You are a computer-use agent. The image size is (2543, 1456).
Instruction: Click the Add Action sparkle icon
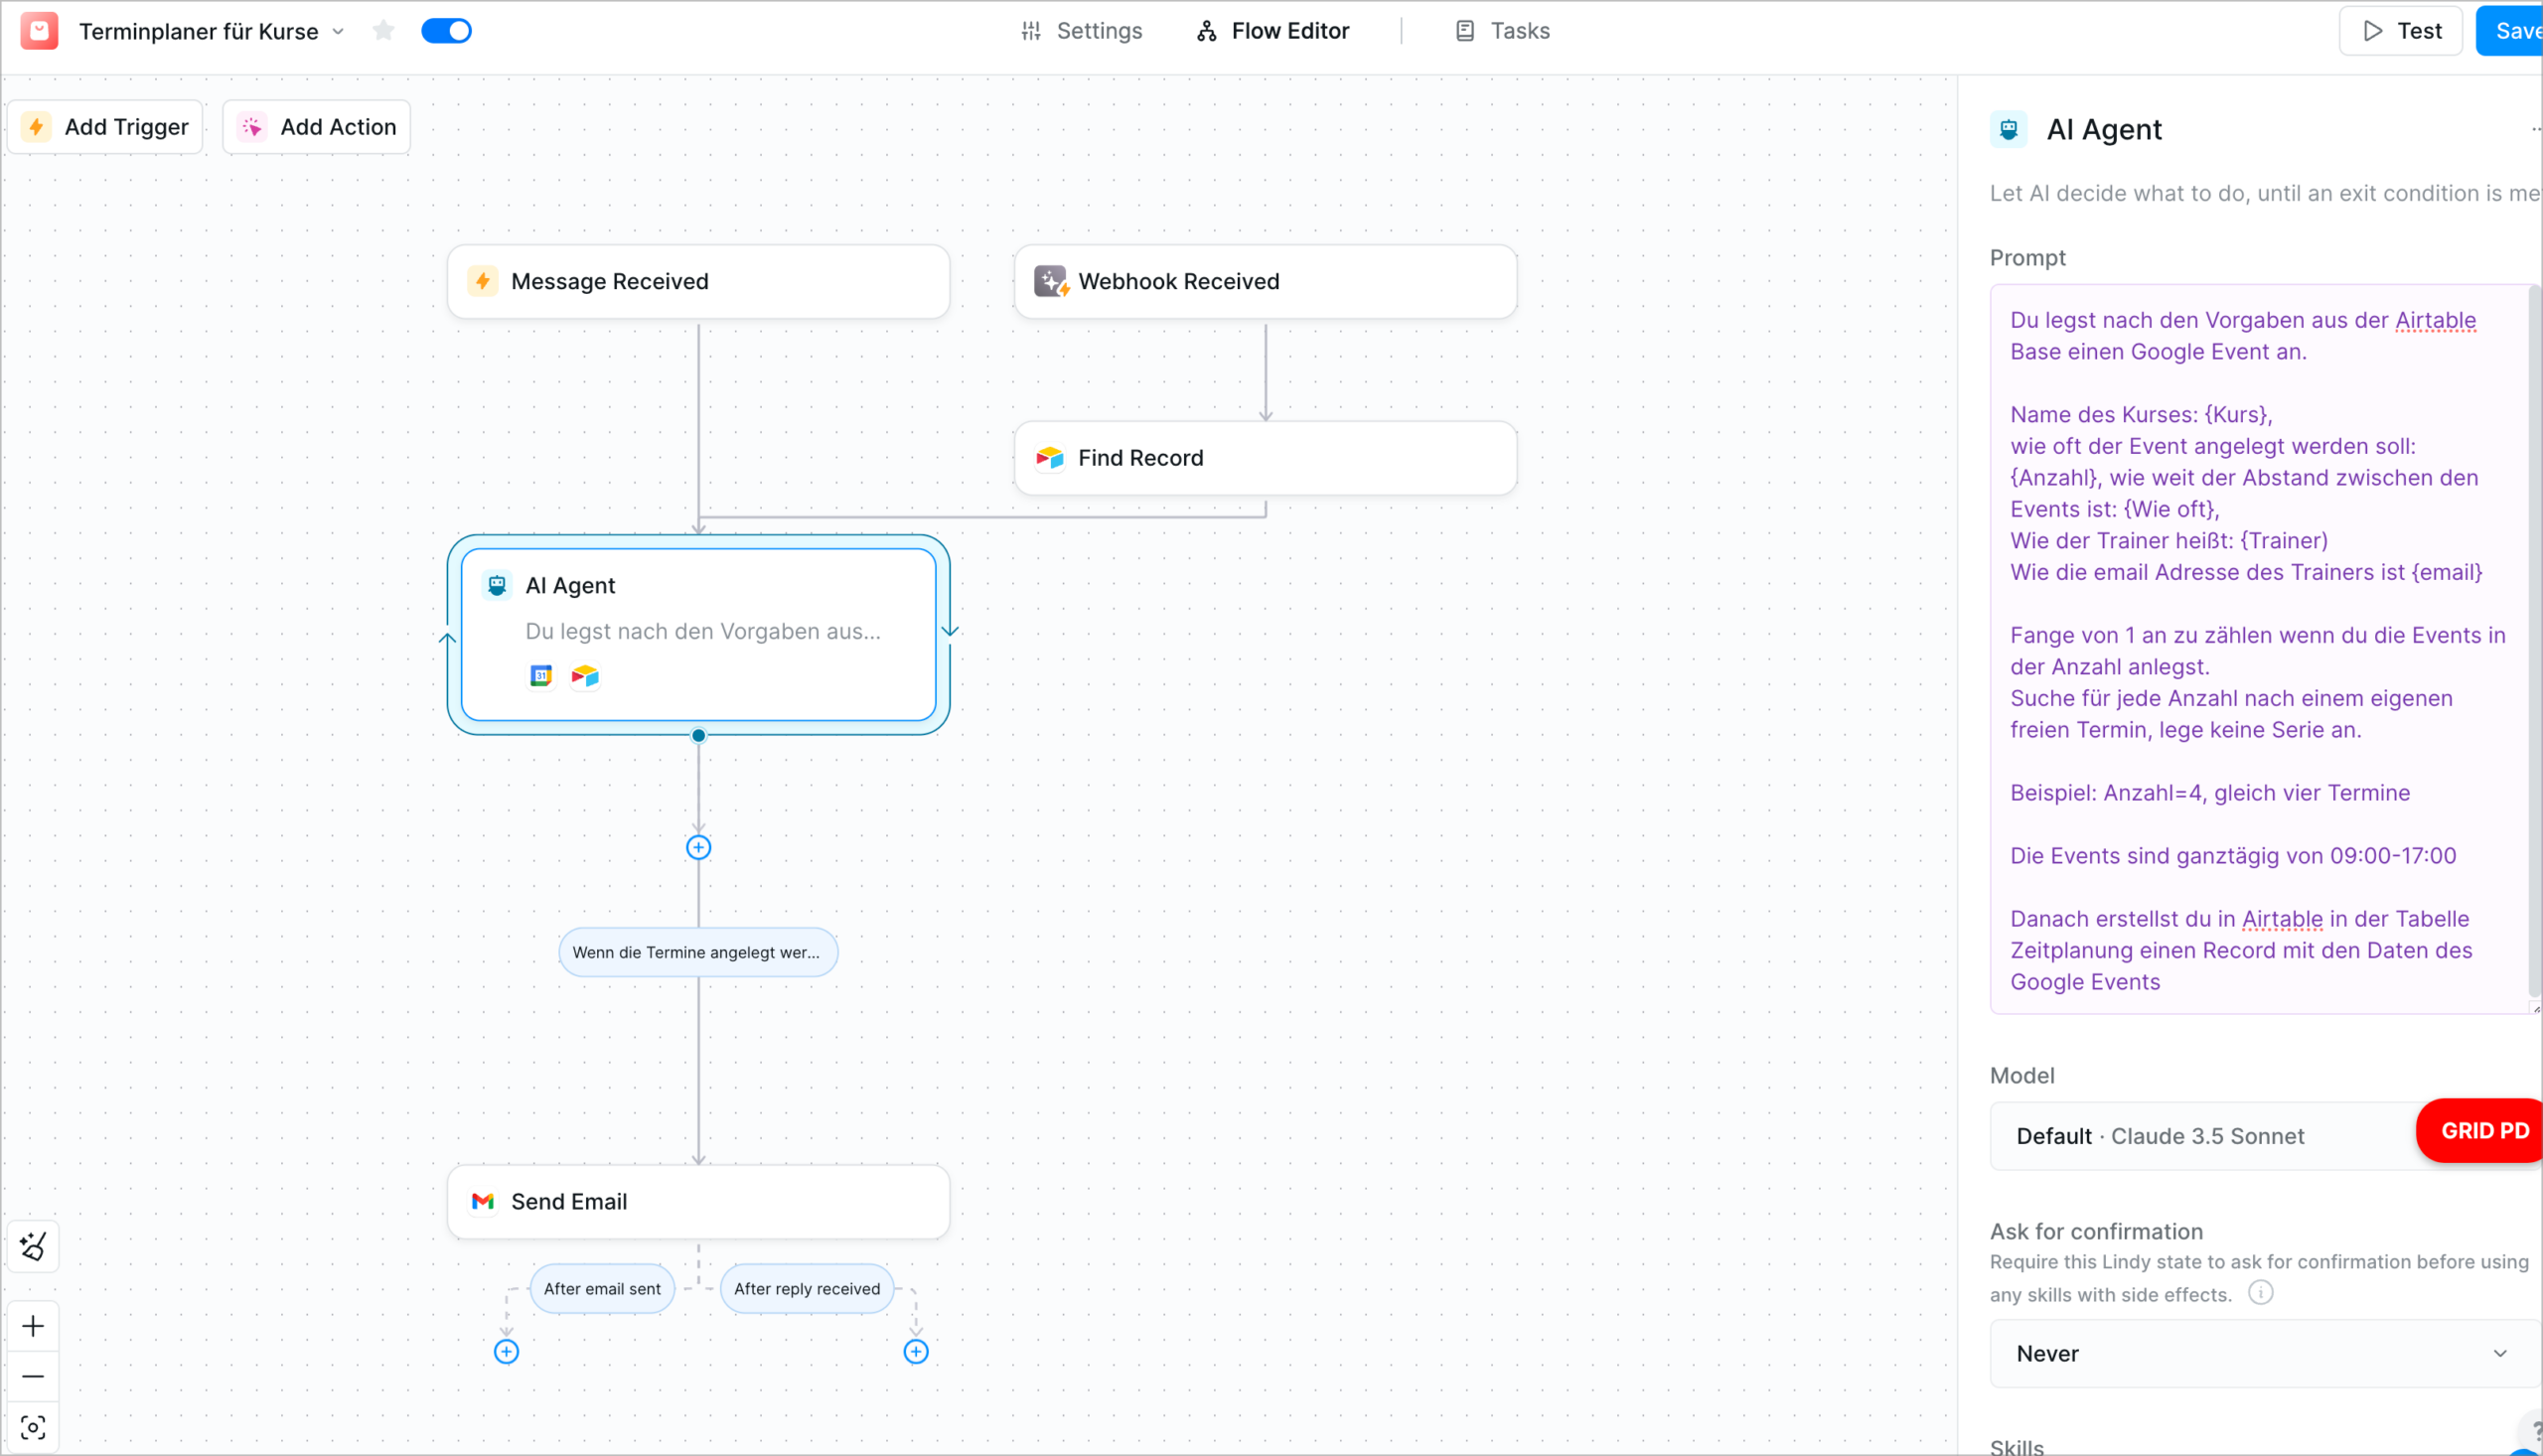[x=252, y=127]
